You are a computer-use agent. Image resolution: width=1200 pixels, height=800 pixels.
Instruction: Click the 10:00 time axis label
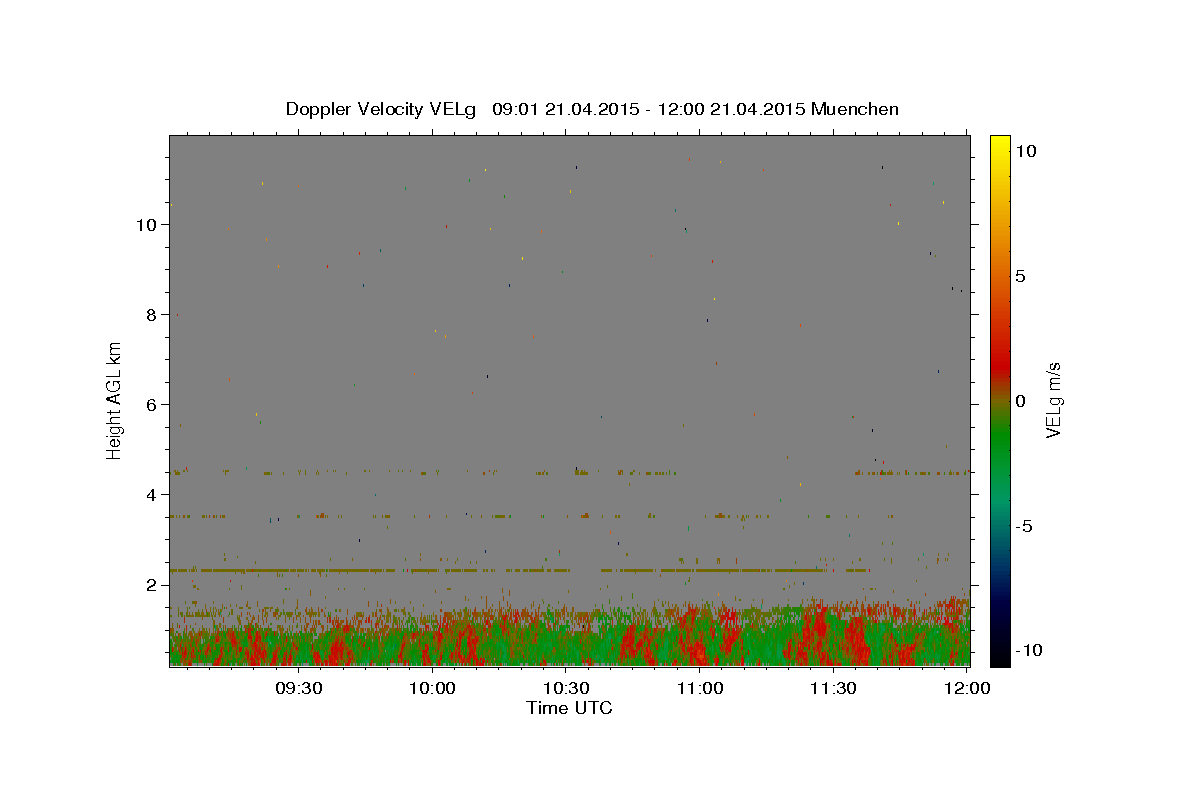coord(433,688)
